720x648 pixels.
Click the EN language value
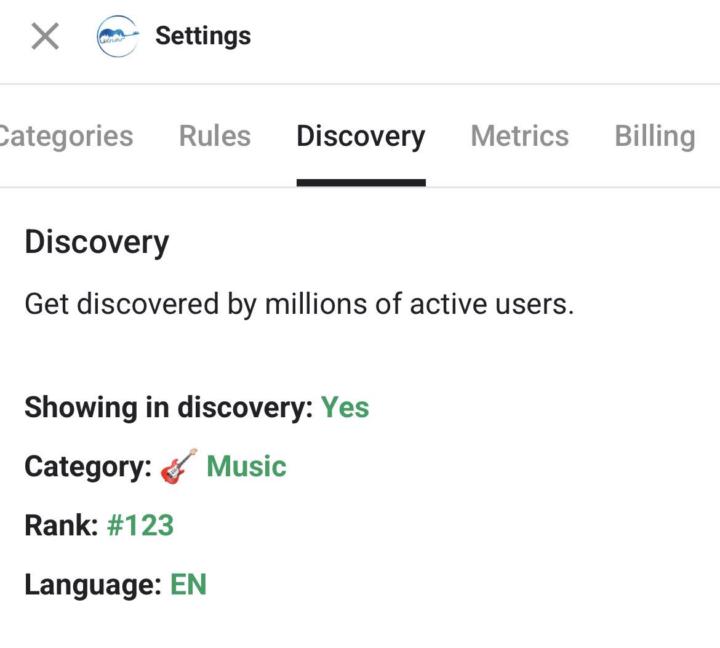188,584
